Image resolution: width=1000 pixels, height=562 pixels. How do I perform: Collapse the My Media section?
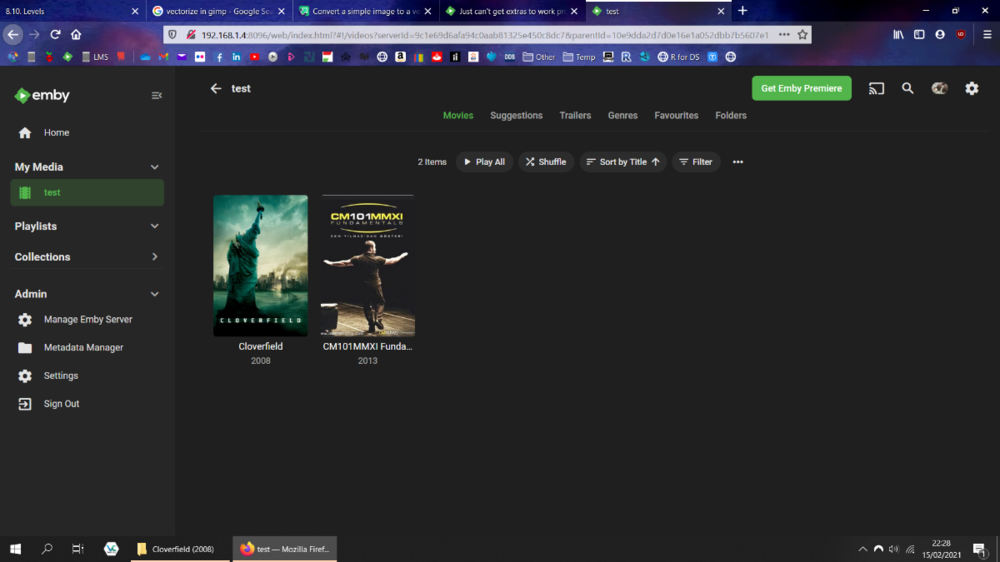[x=154, y=167]
